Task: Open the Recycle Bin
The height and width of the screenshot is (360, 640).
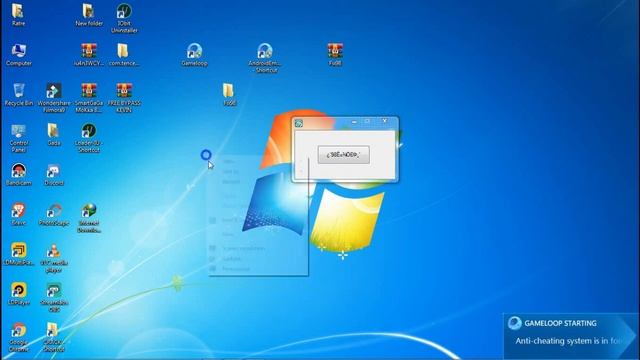Action: click(19, 95)
